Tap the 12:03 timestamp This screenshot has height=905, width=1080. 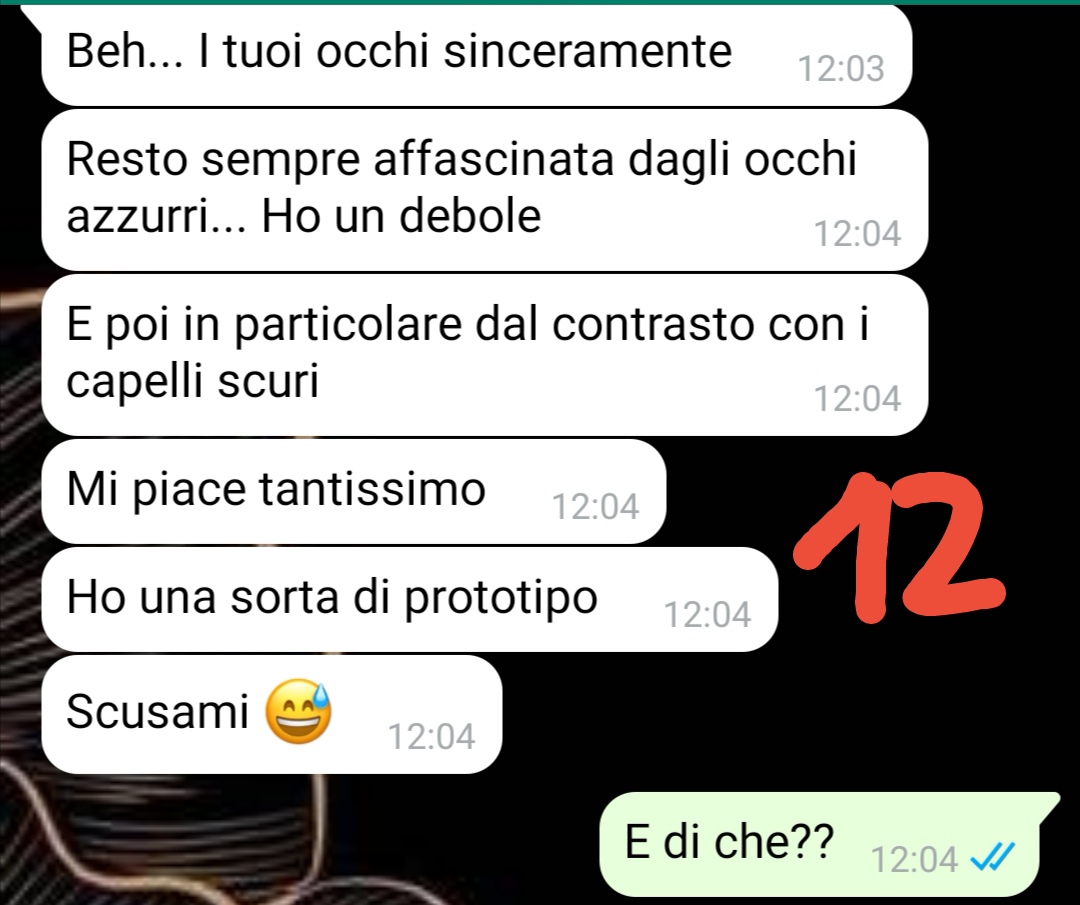pyautogui.click(x=840, y=69)
